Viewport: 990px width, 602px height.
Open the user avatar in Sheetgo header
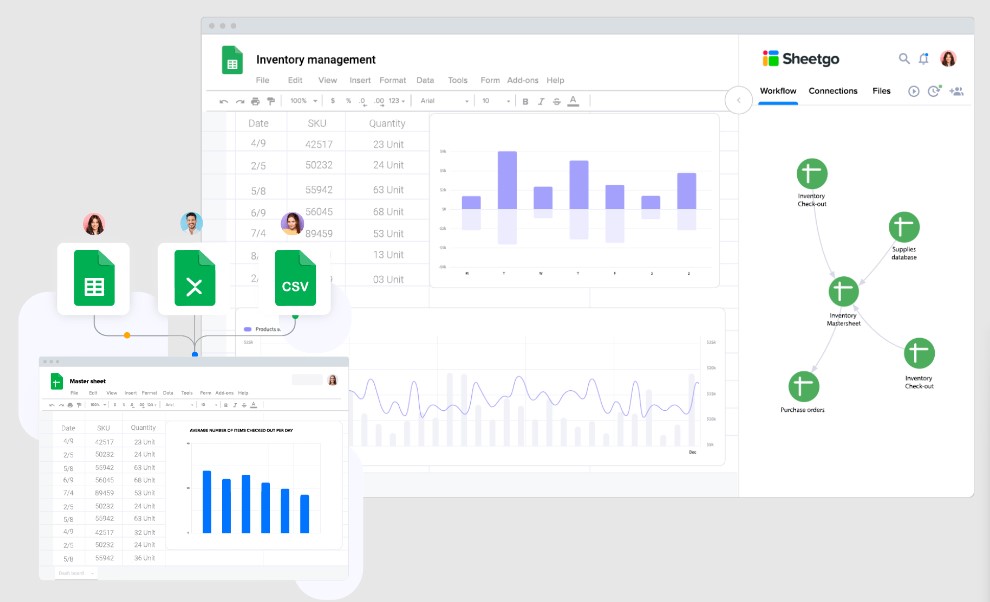[948, 59]
